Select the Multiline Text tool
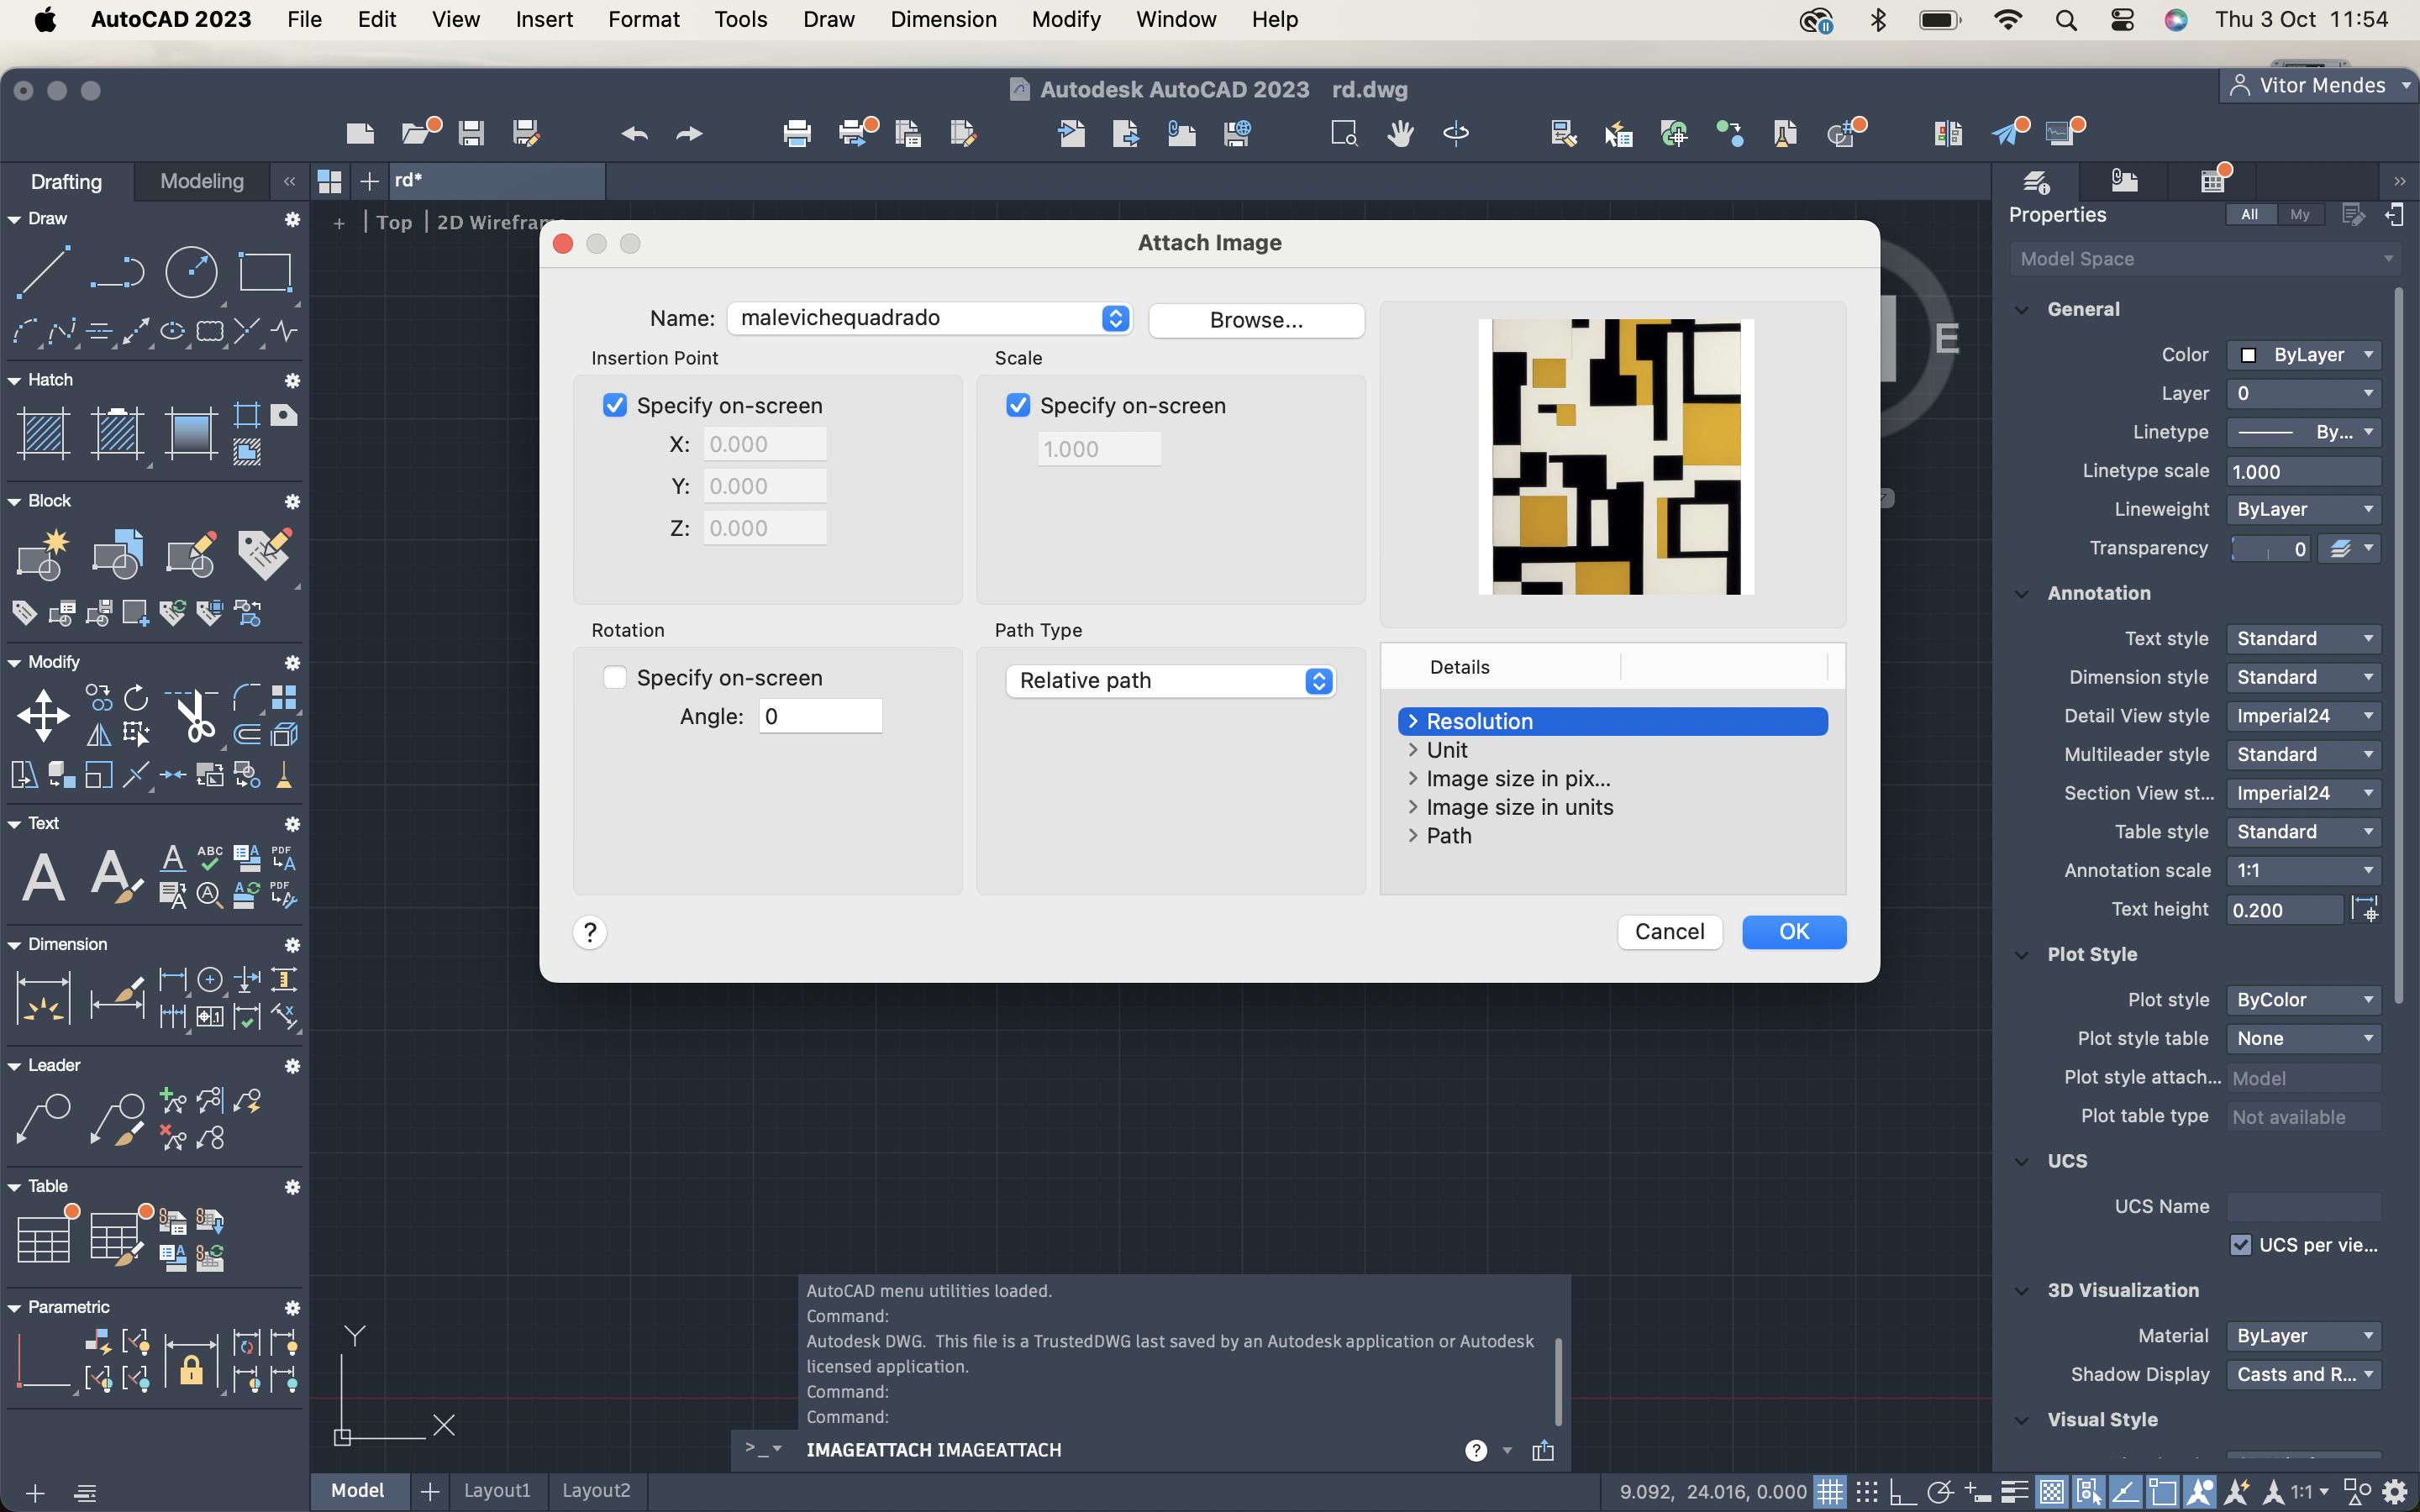 [x=44, y=877]
